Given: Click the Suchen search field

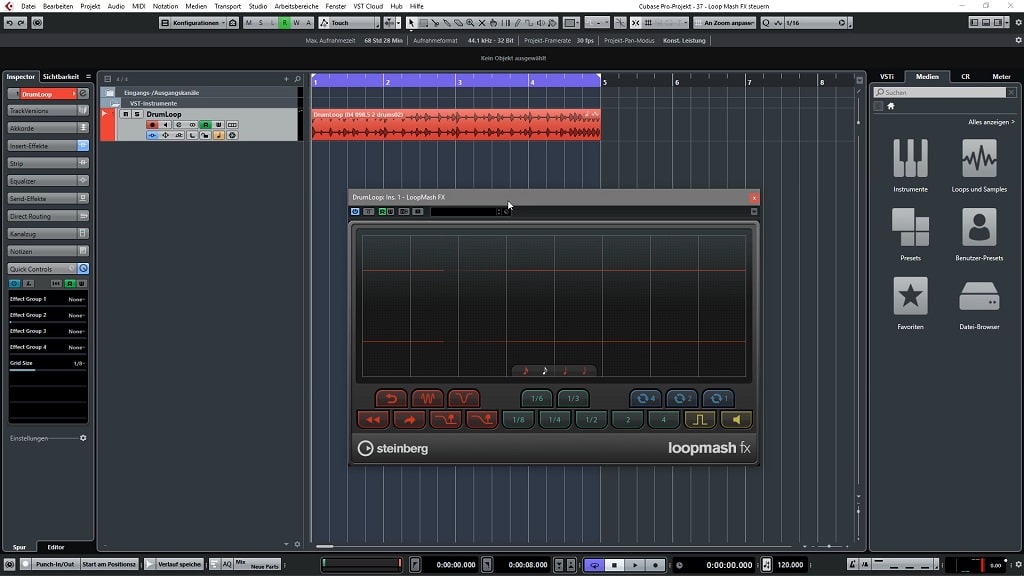Looking at the screenshot, I should click(940, 92).
